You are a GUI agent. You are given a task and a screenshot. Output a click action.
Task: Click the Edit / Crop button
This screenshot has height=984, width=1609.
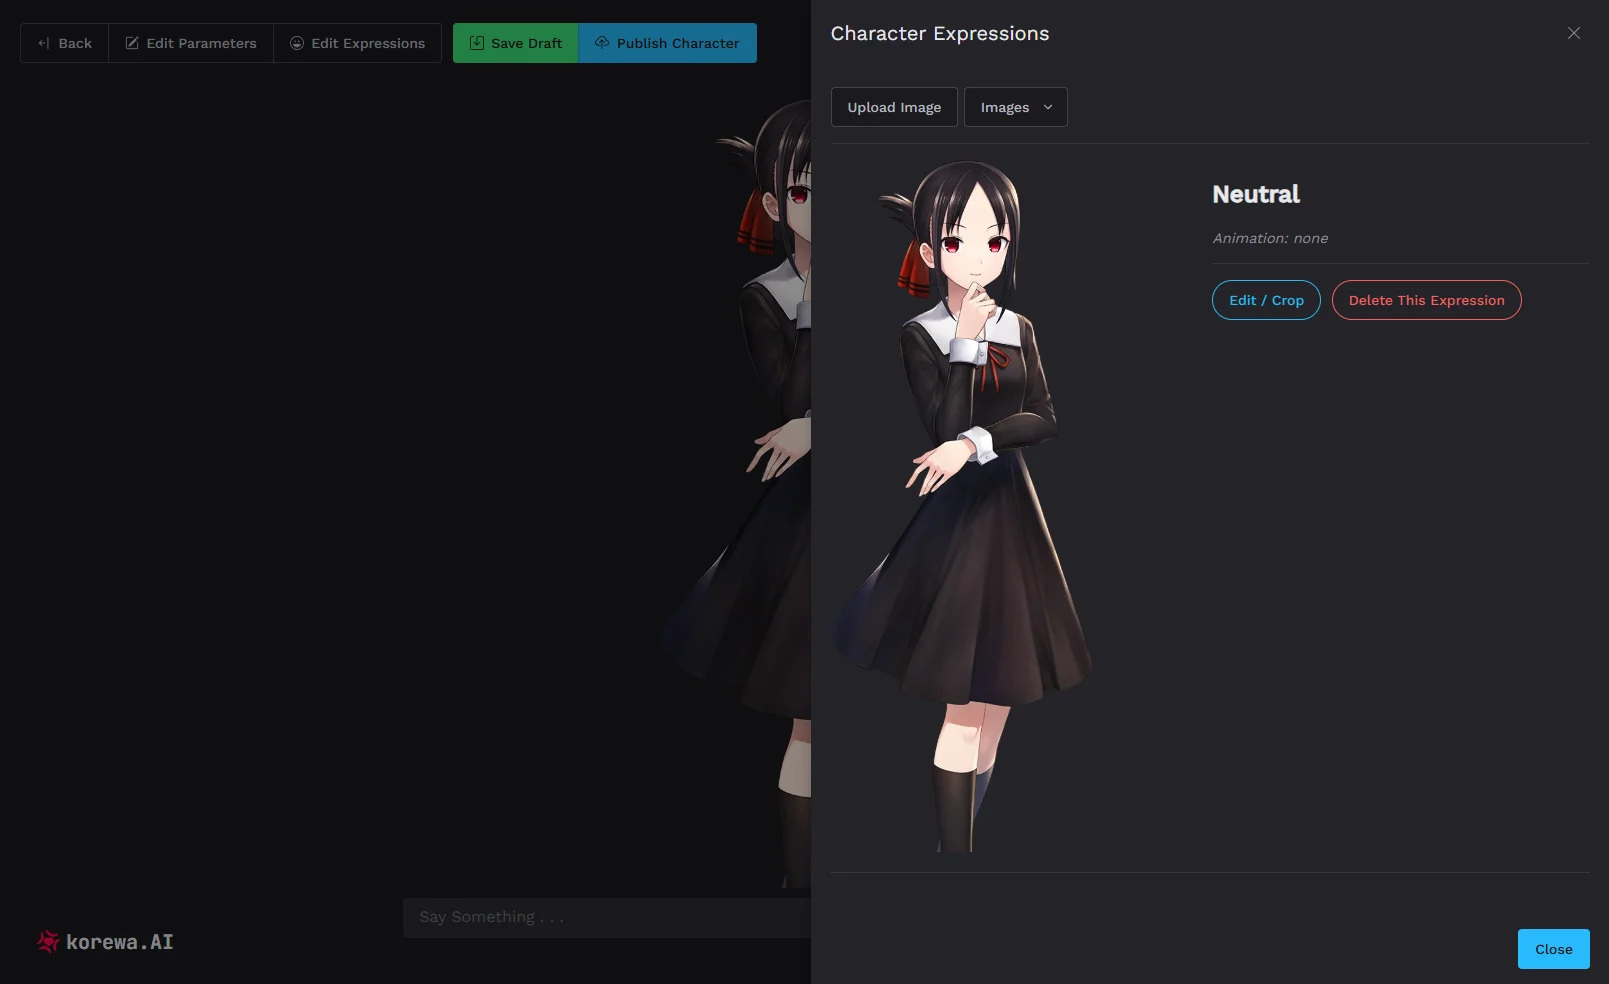tap(1265, 300)
